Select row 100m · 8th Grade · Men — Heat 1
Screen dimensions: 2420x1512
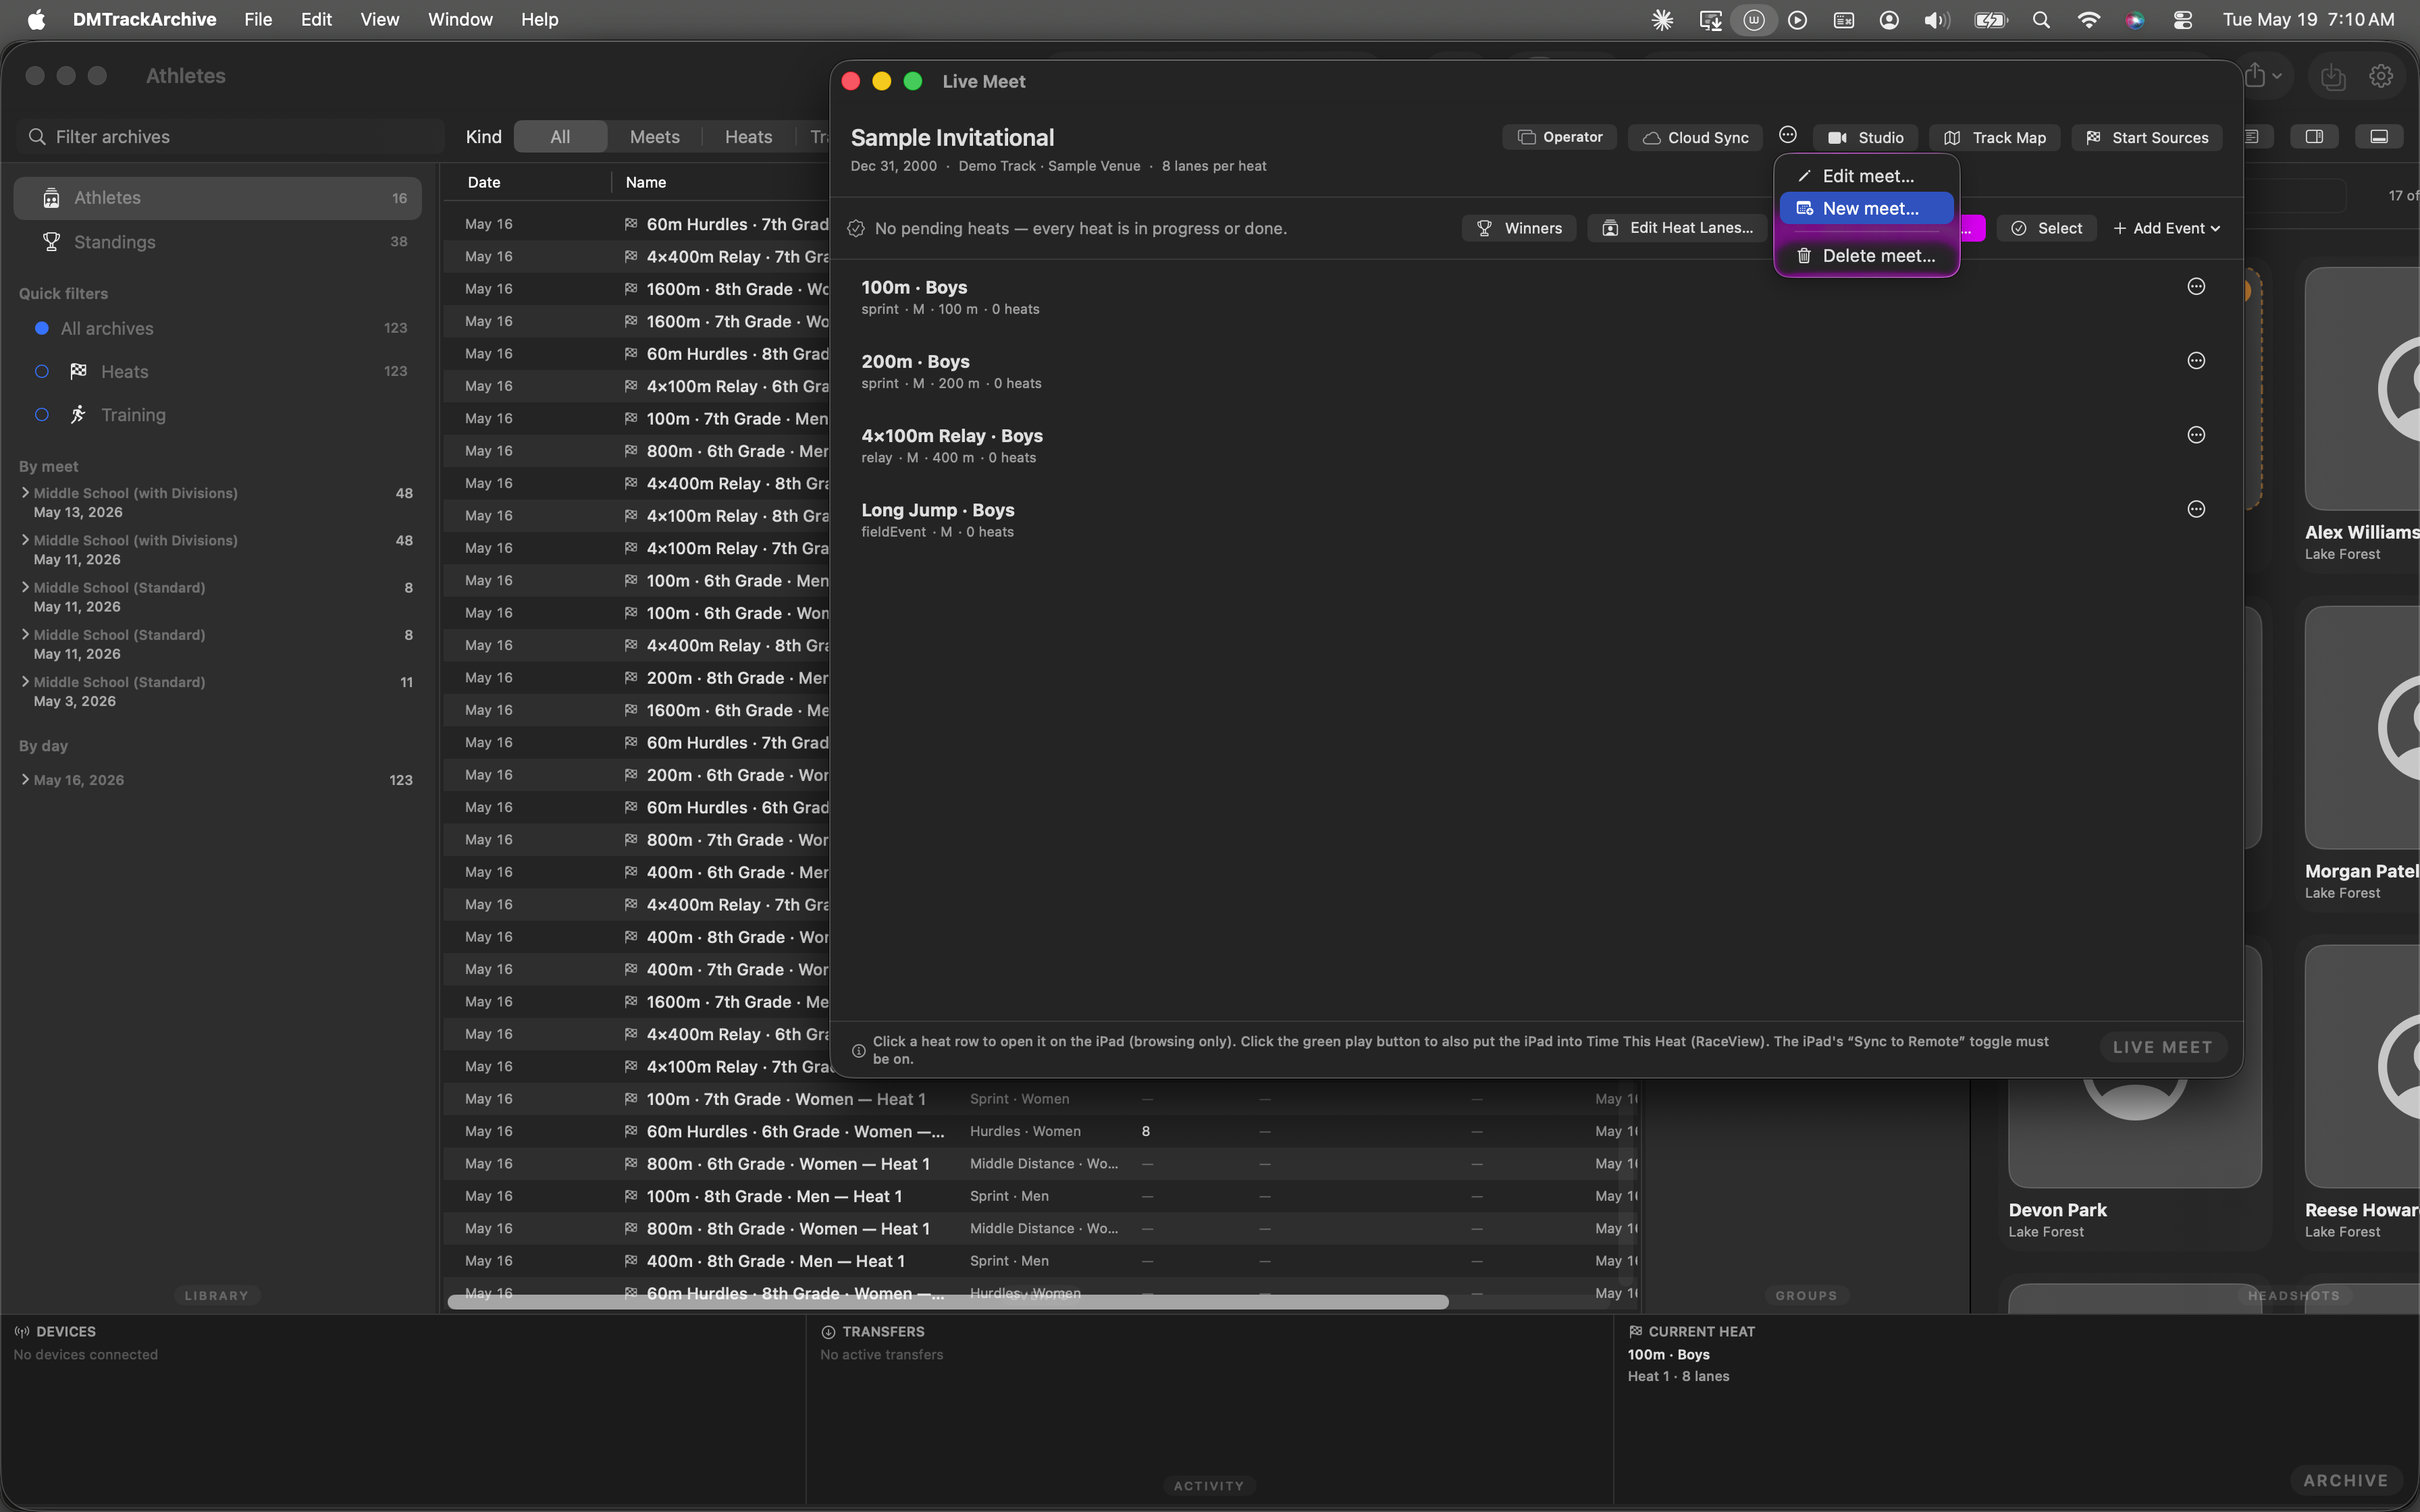pyautogui.click(x=1040, y=1196)
